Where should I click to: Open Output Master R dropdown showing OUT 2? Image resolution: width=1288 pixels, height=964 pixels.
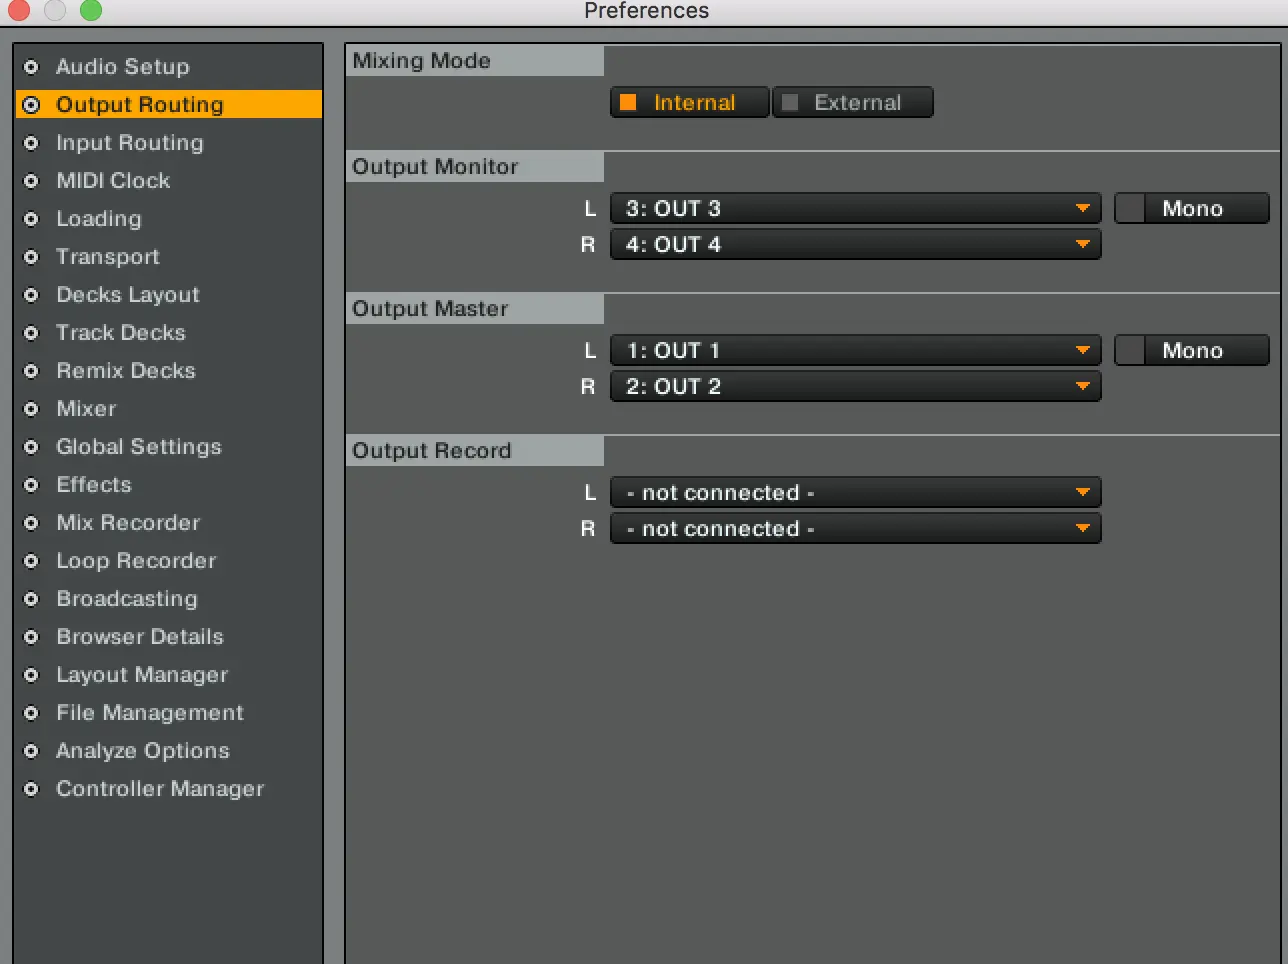[x=855, y=387]
